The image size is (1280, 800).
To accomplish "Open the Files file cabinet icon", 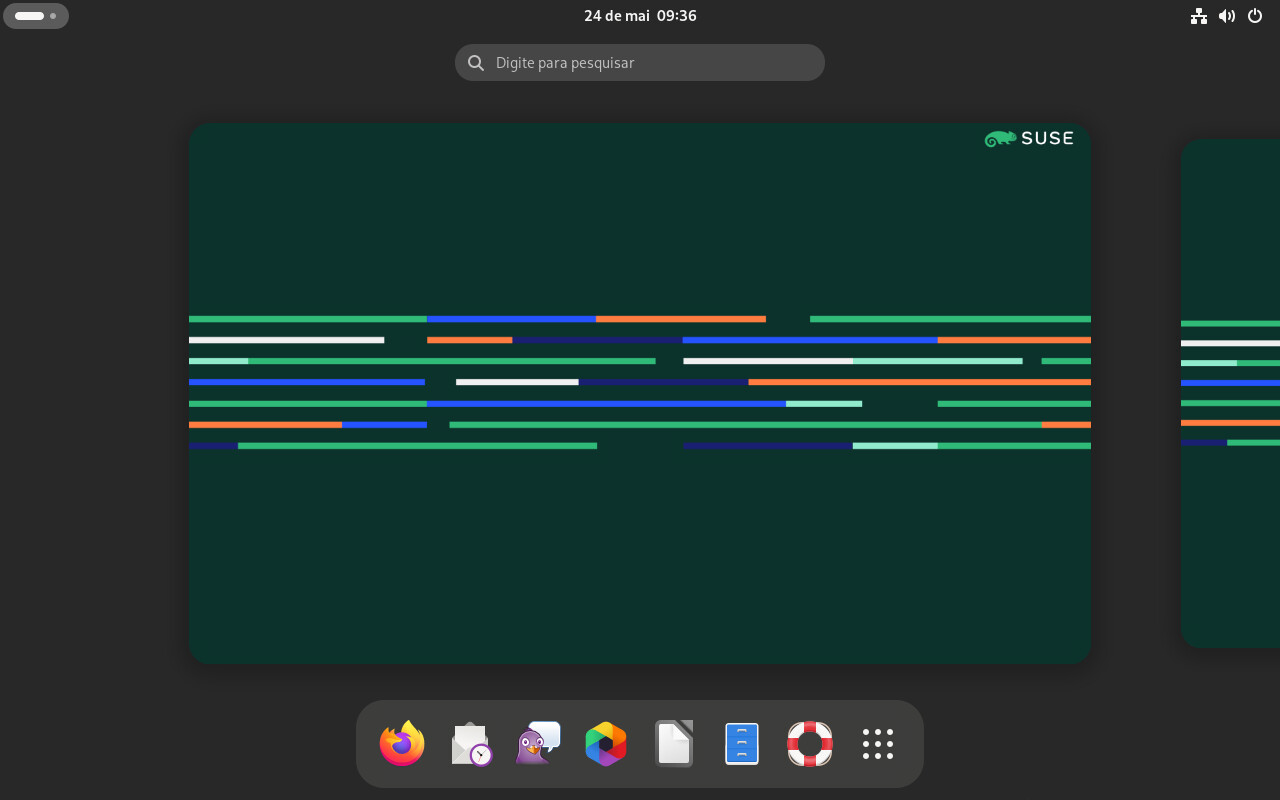I will pos(742,744).
